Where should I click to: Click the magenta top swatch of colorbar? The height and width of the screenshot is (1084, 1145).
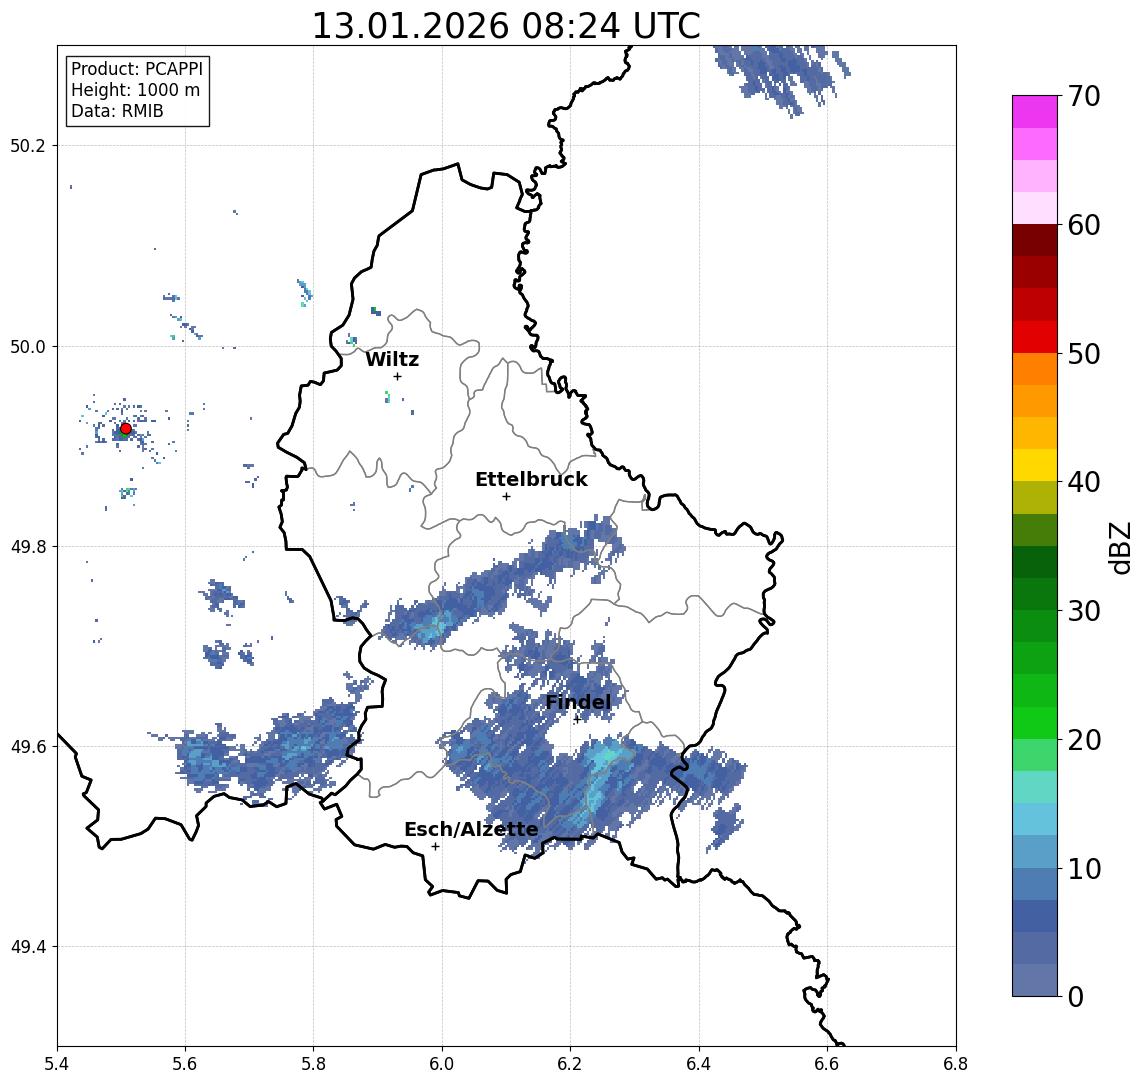click(1035, 112)
